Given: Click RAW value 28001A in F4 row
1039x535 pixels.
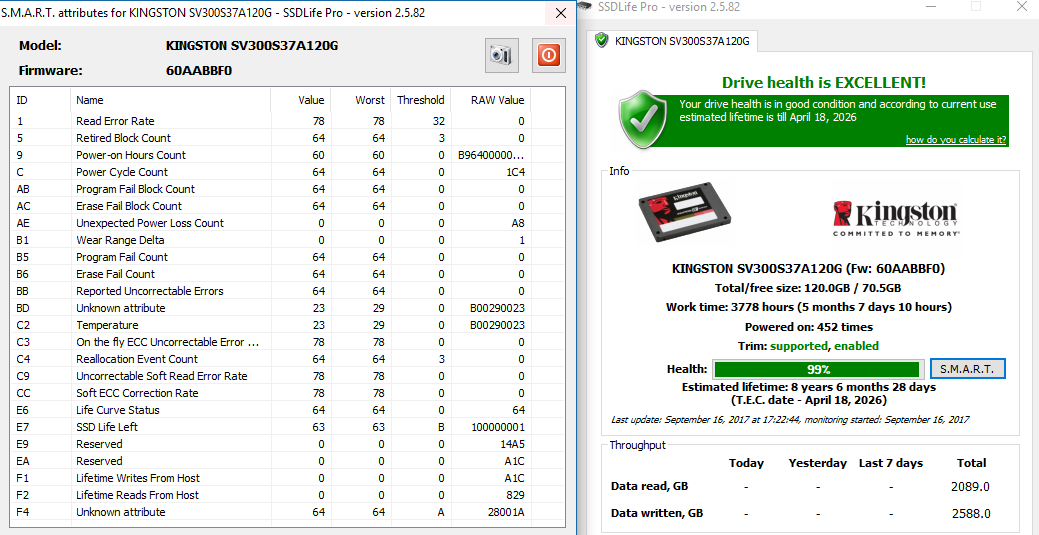Looking at the screenshot, I should (508, 512).
